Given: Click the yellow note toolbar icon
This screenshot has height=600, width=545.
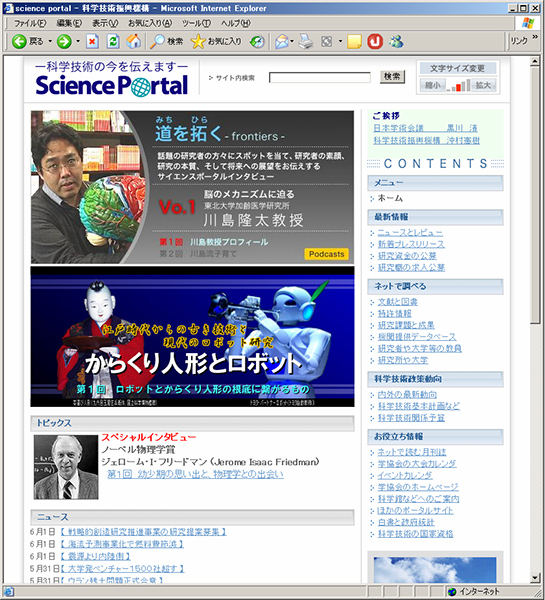Looking at the screenshot, I should pos(354,41).
